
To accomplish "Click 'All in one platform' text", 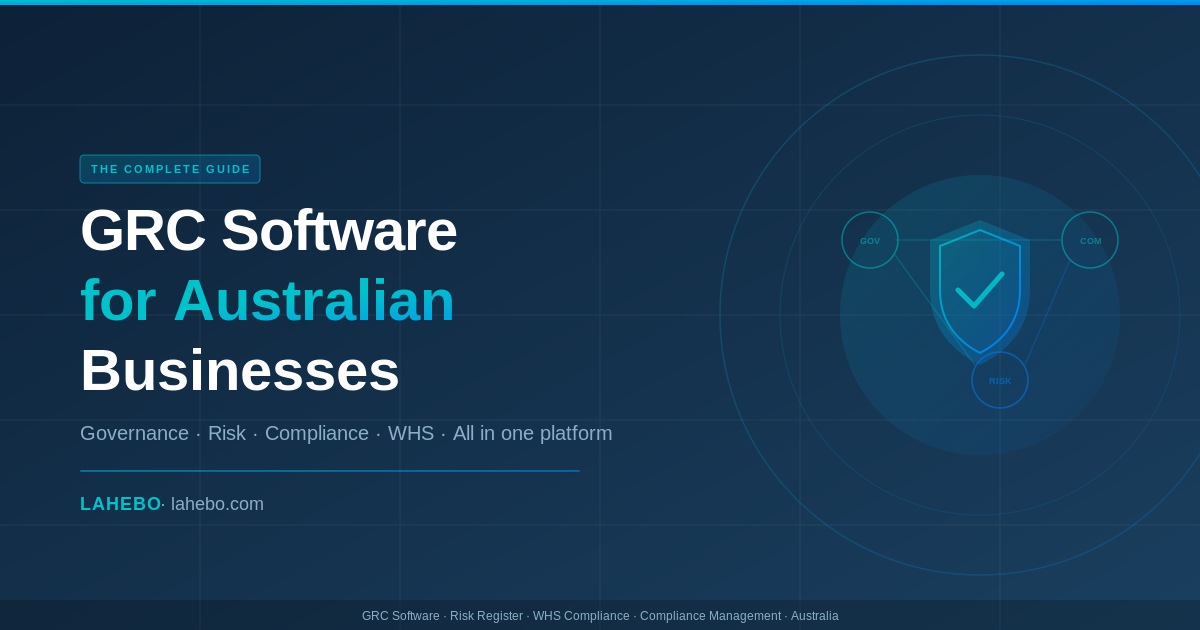I will (x=532, y=433).
